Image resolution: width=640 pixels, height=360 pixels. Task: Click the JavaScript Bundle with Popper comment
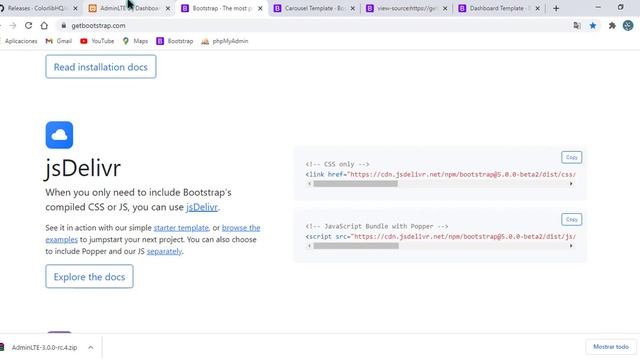coord(377,226)
